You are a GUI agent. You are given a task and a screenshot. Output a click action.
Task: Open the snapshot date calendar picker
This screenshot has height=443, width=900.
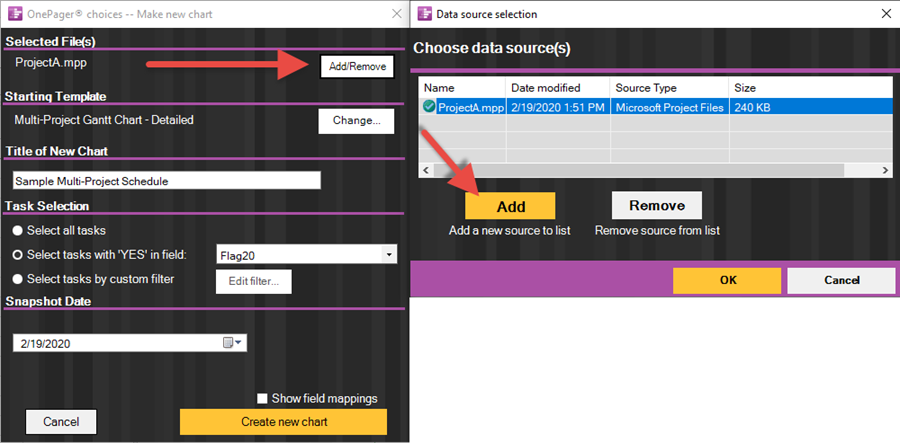point(232,343)
